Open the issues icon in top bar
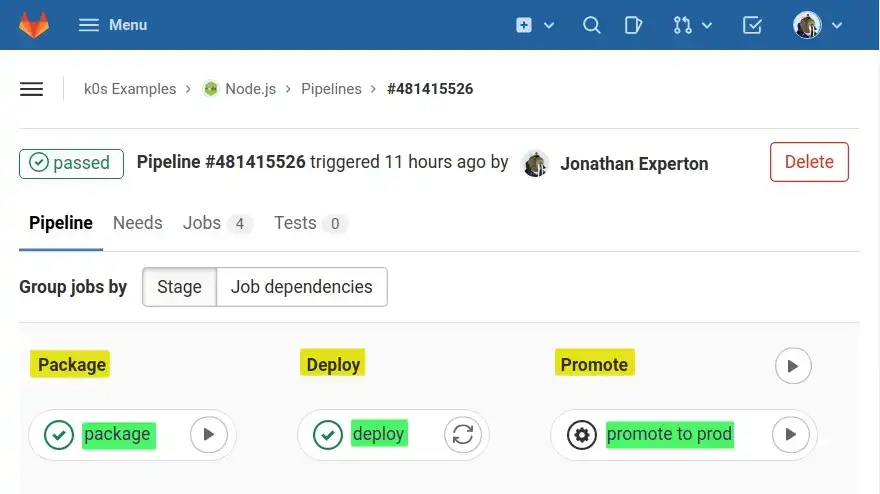The image size is (880, 494). [633, 25]
